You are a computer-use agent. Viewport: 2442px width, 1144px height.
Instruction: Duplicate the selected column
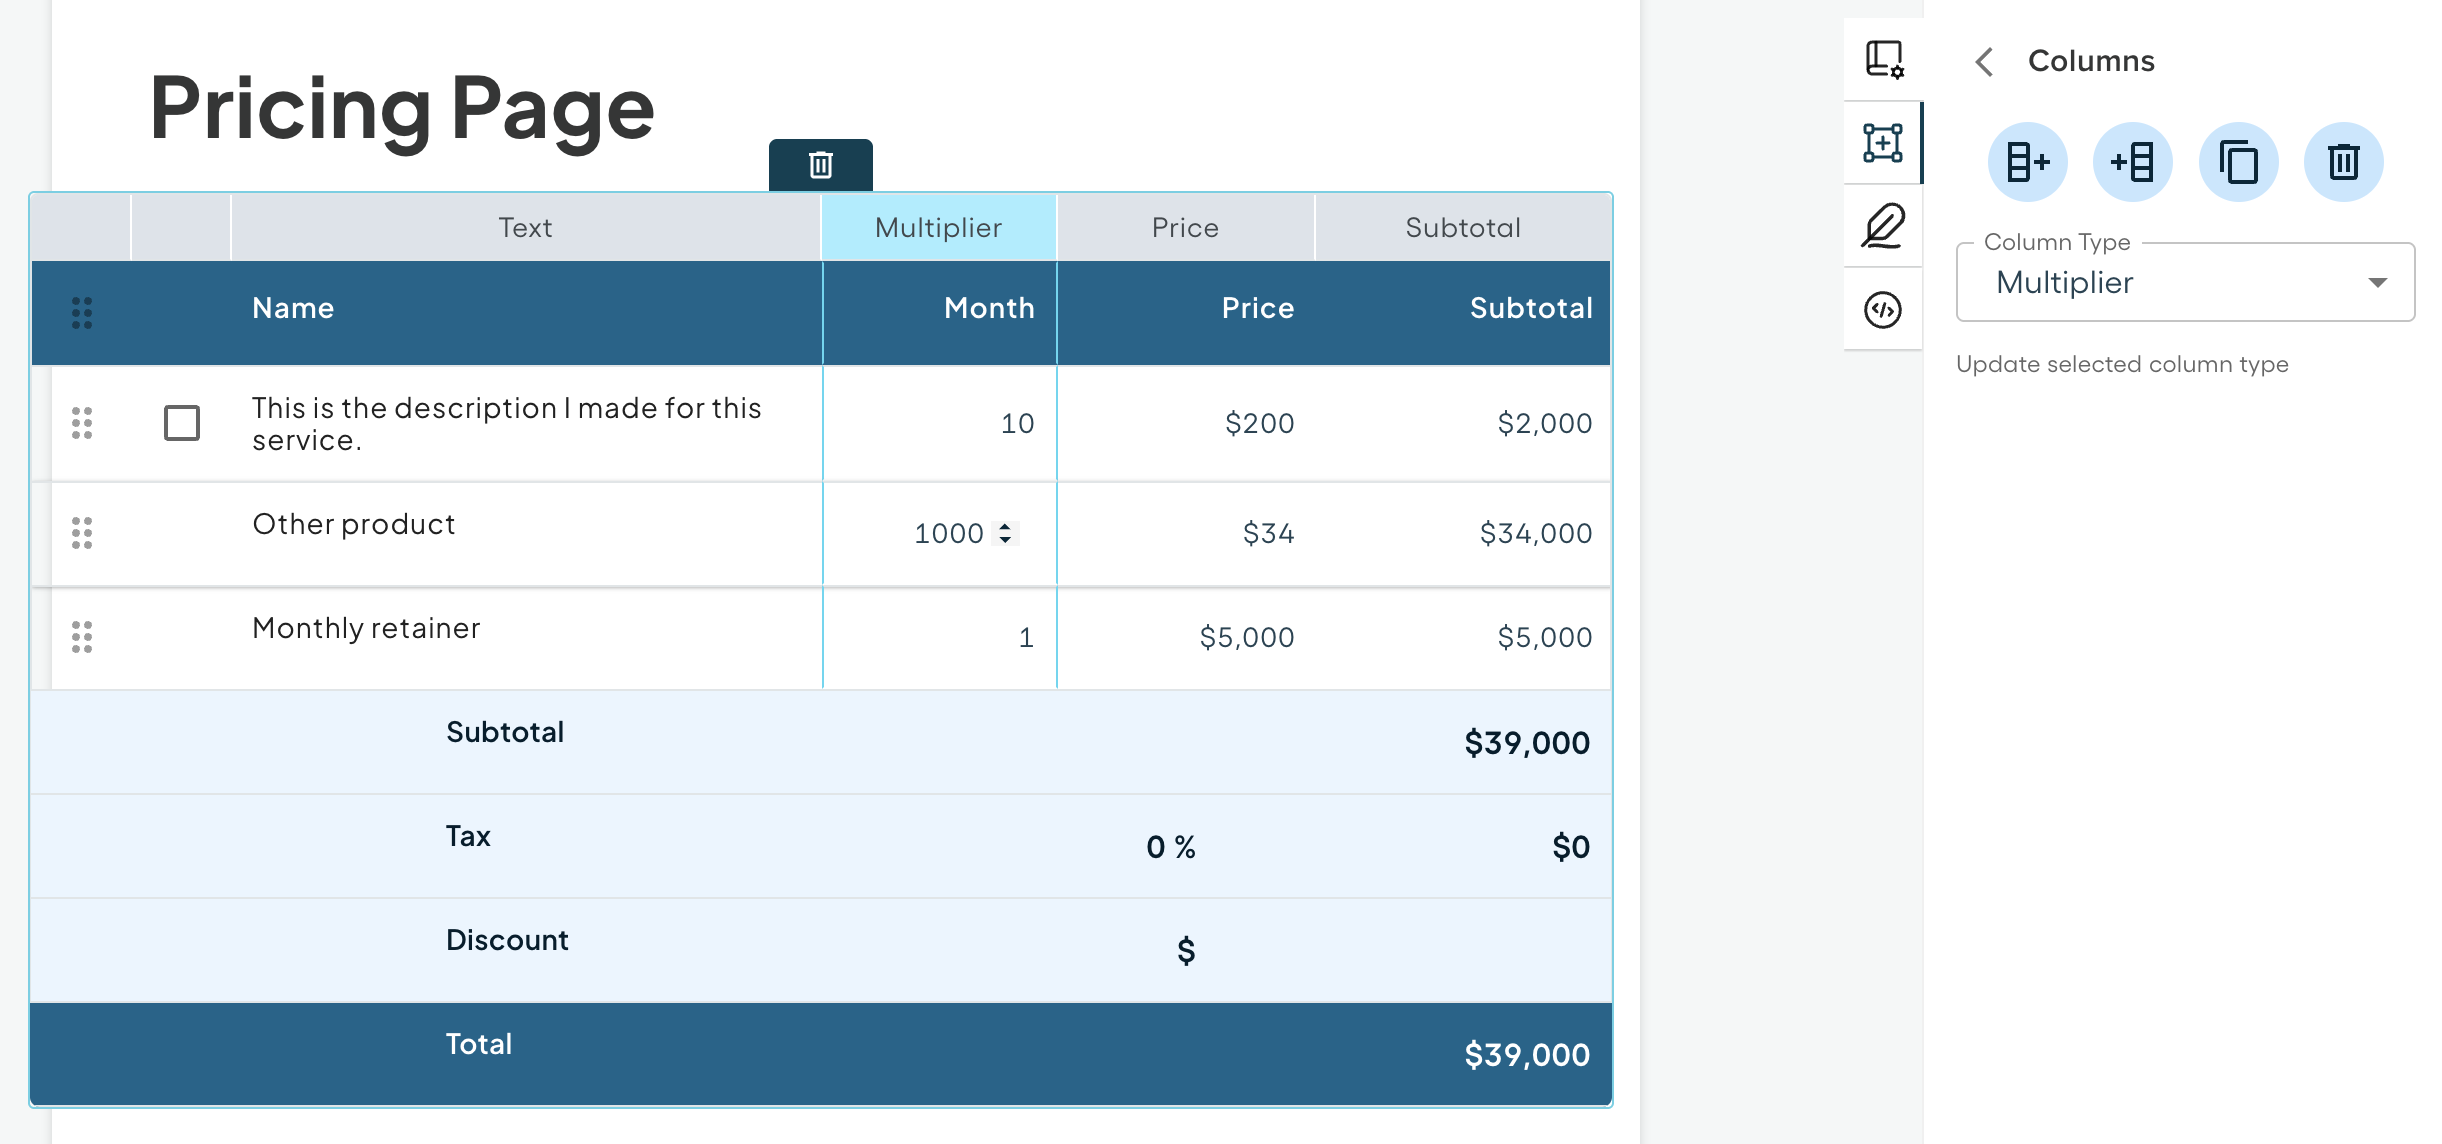(2238, 162)
